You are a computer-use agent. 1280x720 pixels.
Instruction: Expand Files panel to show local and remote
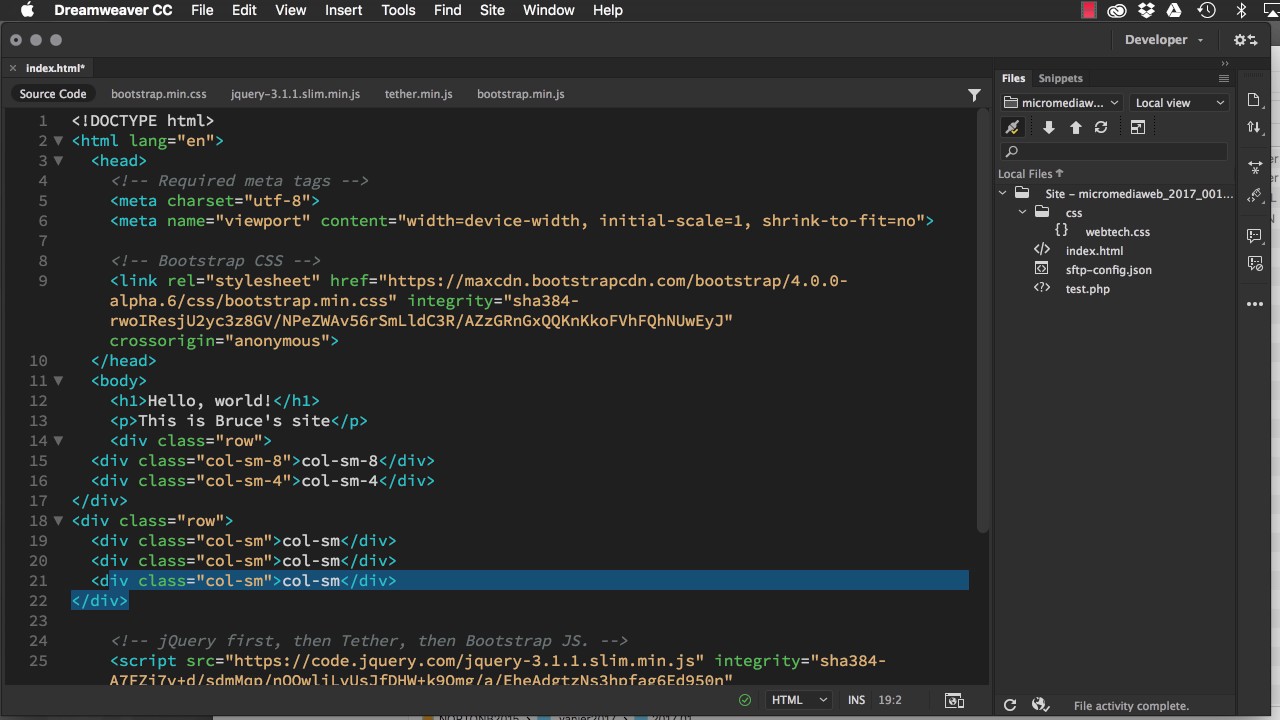click(1137, 127)
